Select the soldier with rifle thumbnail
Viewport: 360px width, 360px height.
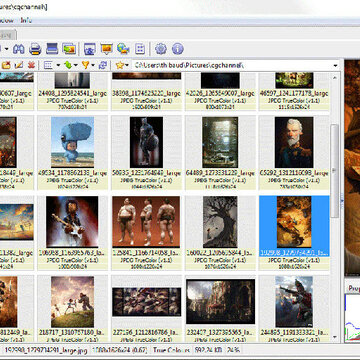294,302
